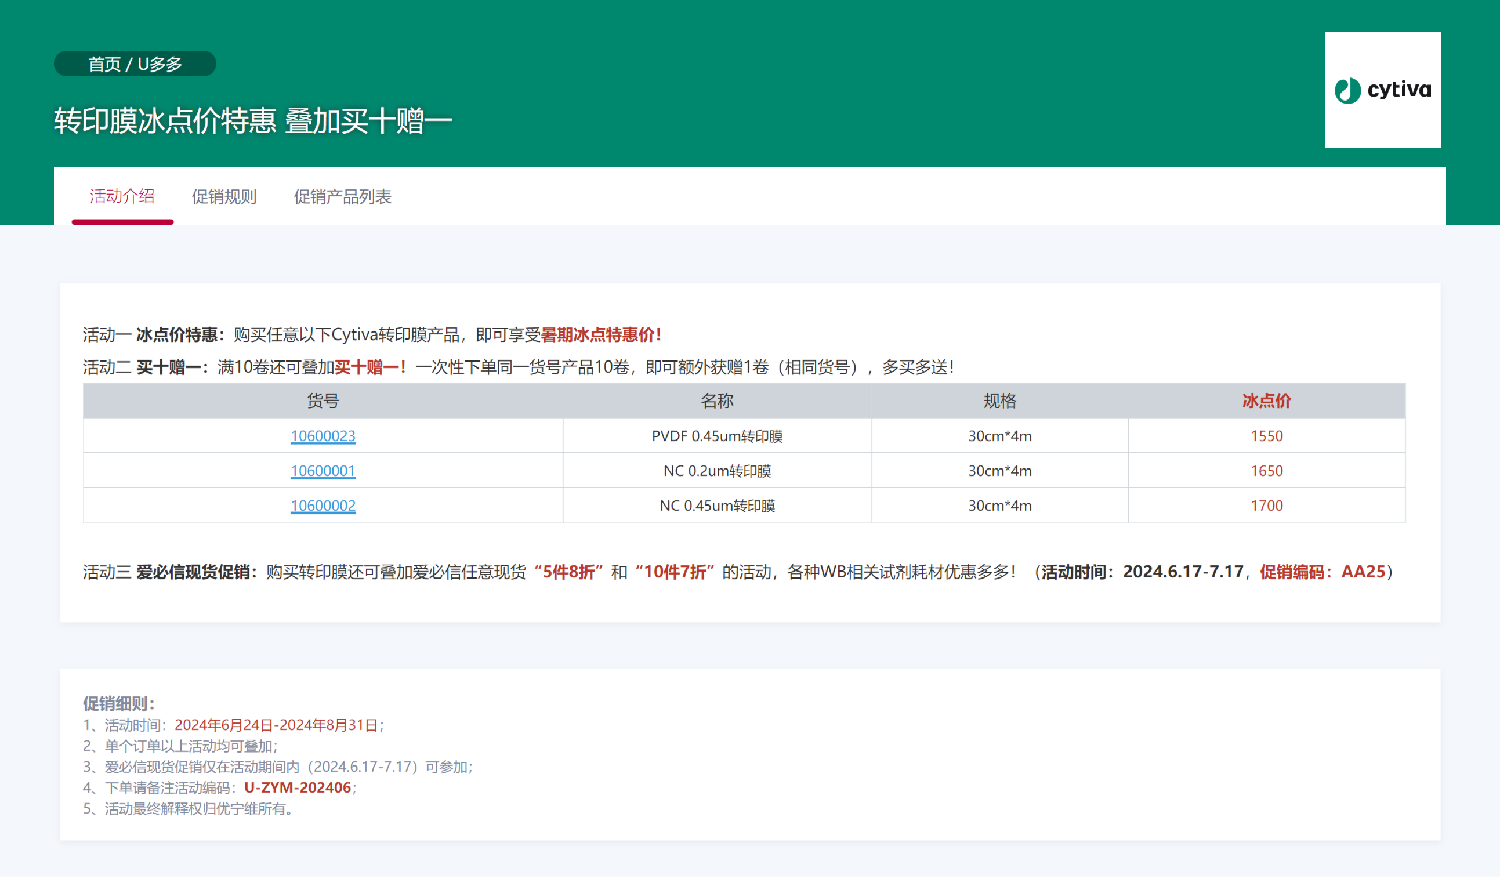Viewport: 1500px width, 877px height.
Task: Click the 冰点价 red column header
Action: (x=1265, y=400)
